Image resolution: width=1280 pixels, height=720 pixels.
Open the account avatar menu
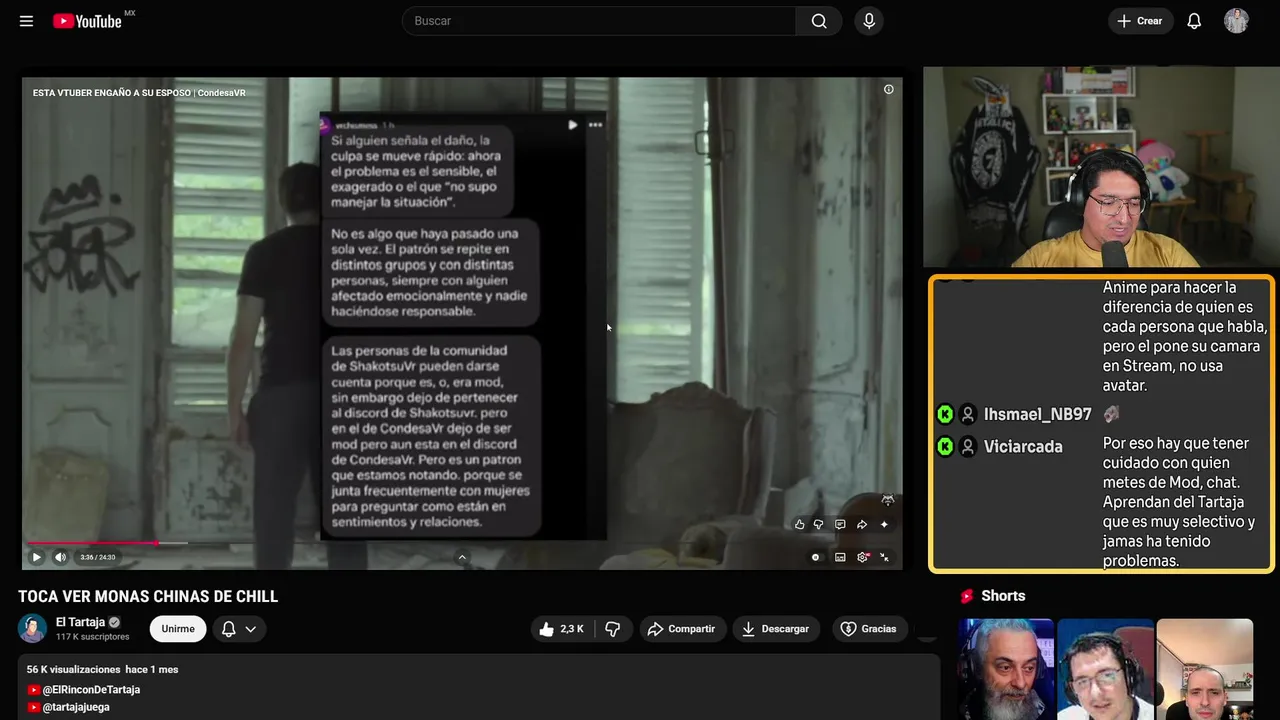(1236, 21)
